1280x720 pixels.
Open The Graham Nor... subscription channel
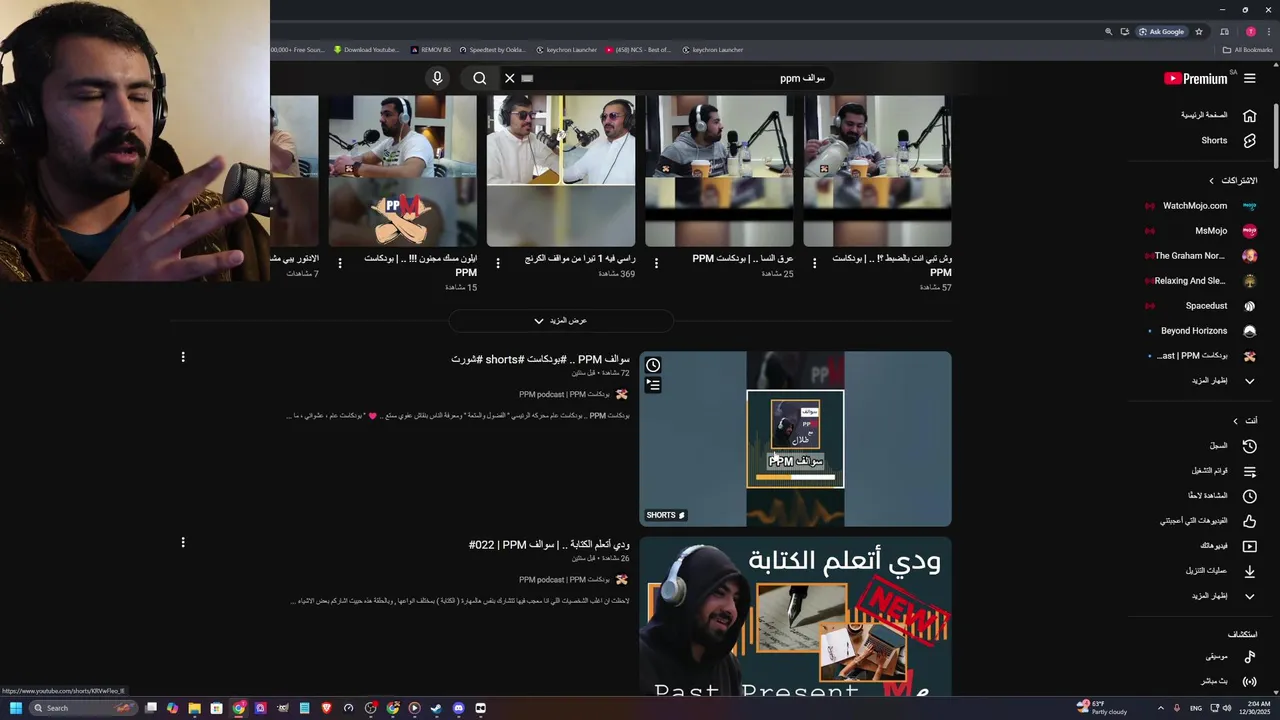coord(1189,256)
